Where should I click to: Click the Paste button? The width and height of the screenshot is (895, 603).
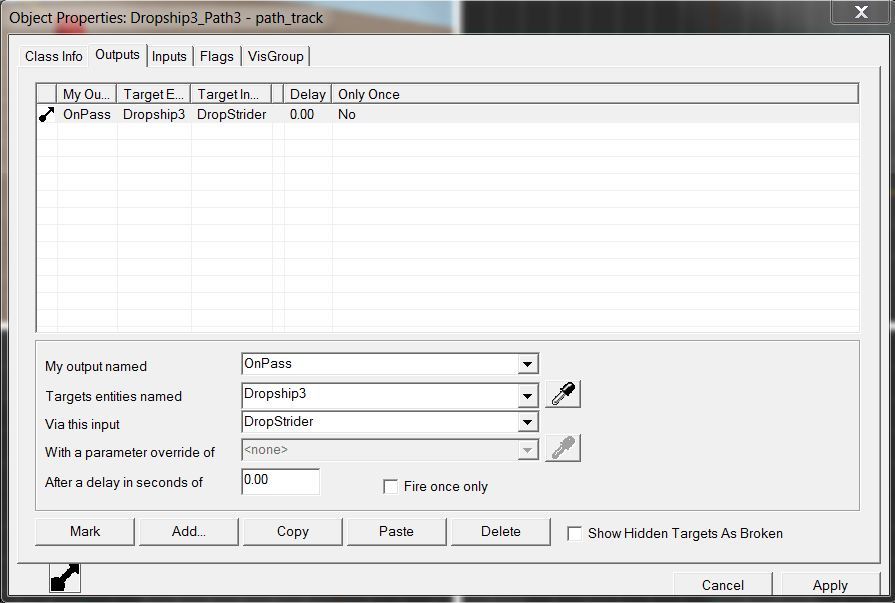(397, 532)
